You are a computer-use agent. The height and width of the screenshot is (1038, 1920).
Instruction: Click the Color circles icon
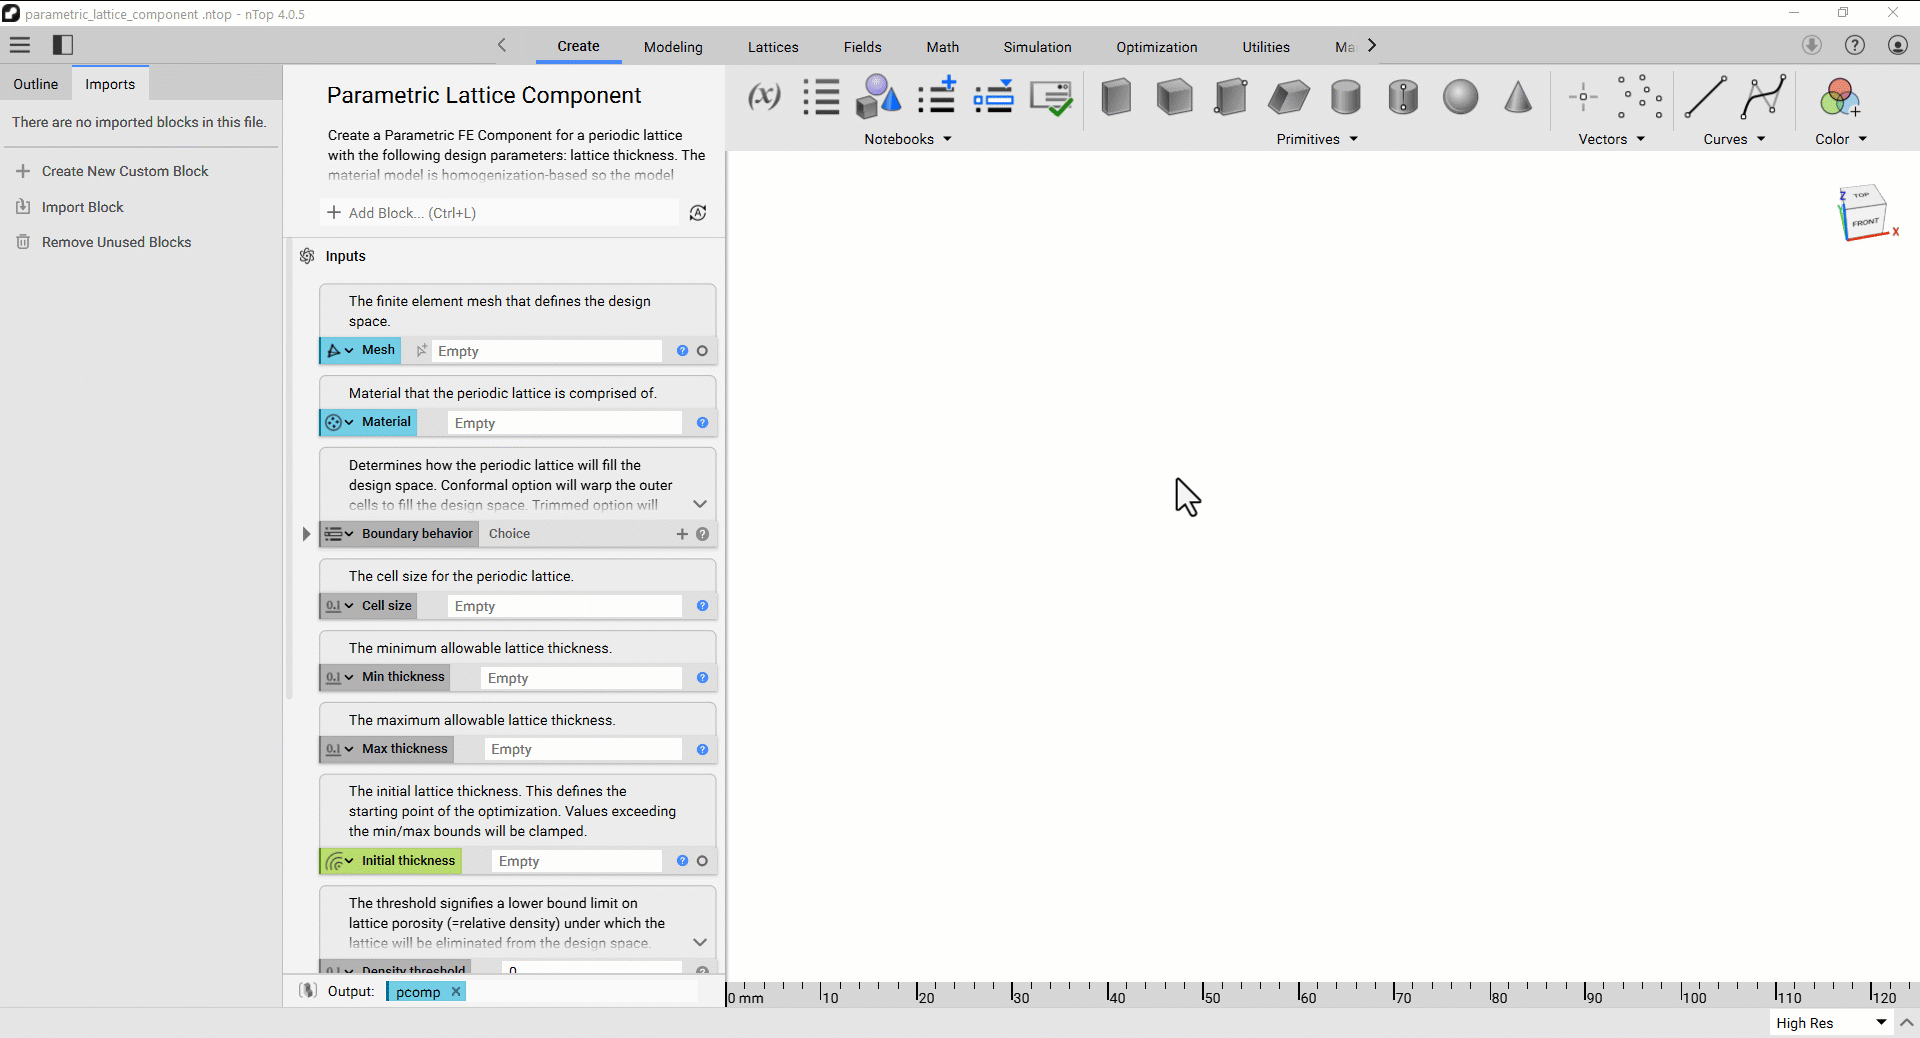point(1839,97)
